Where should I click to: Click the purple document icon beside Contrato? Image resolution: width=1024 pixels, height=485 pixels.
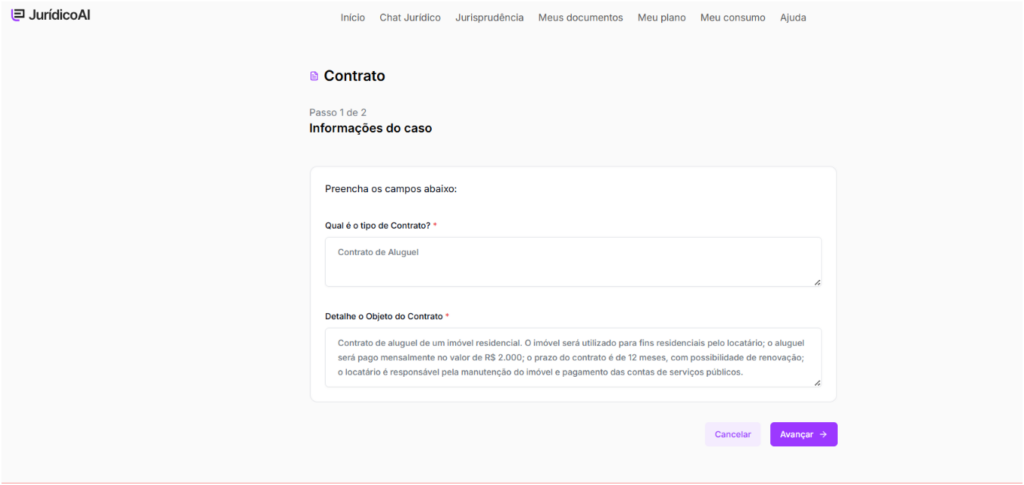tap(314, 76)
